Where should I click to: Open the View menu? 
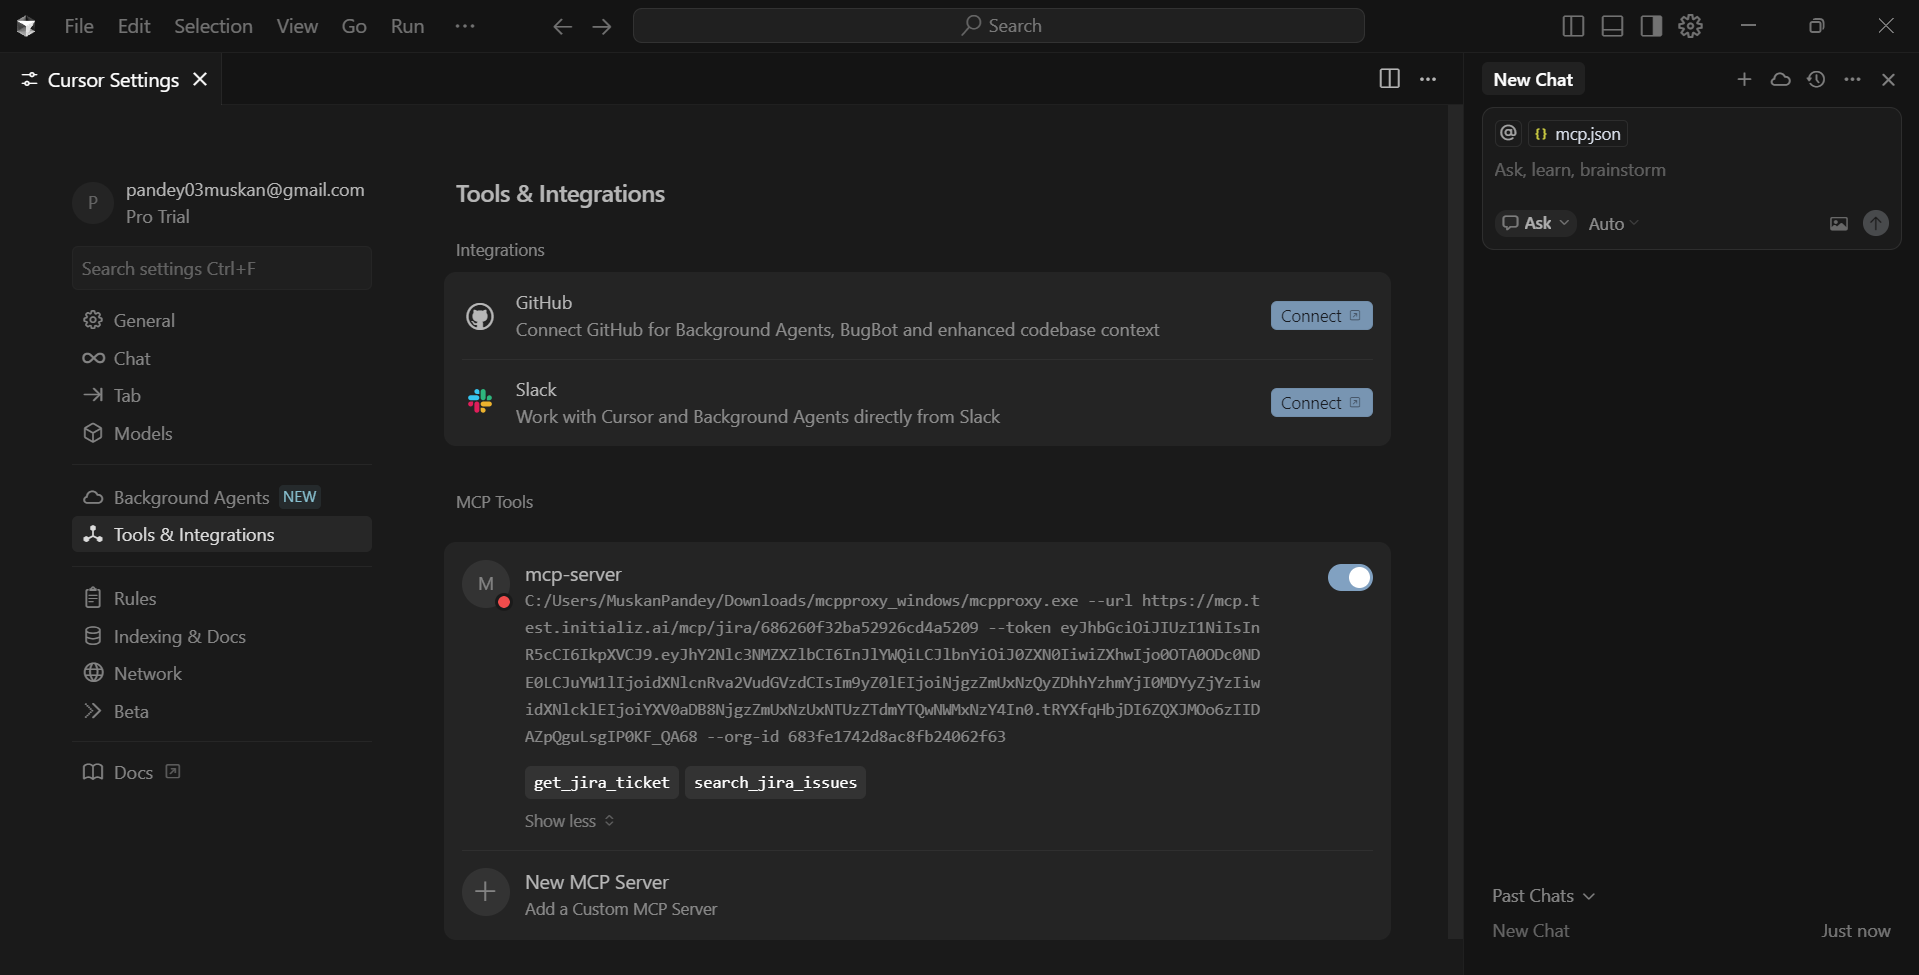tap(297, 26)
